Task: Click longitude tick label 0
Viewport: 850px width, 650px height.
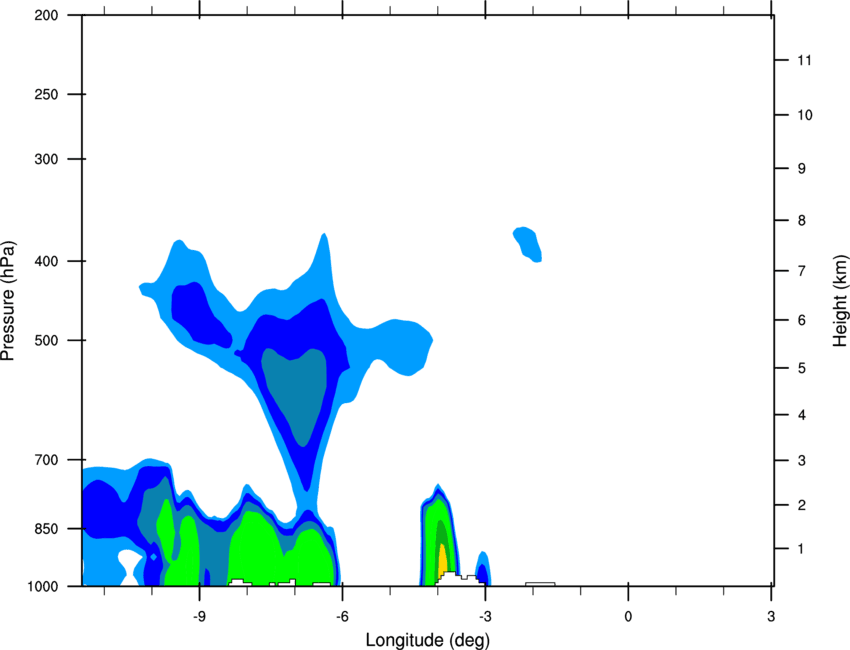Action: point(628,617)
